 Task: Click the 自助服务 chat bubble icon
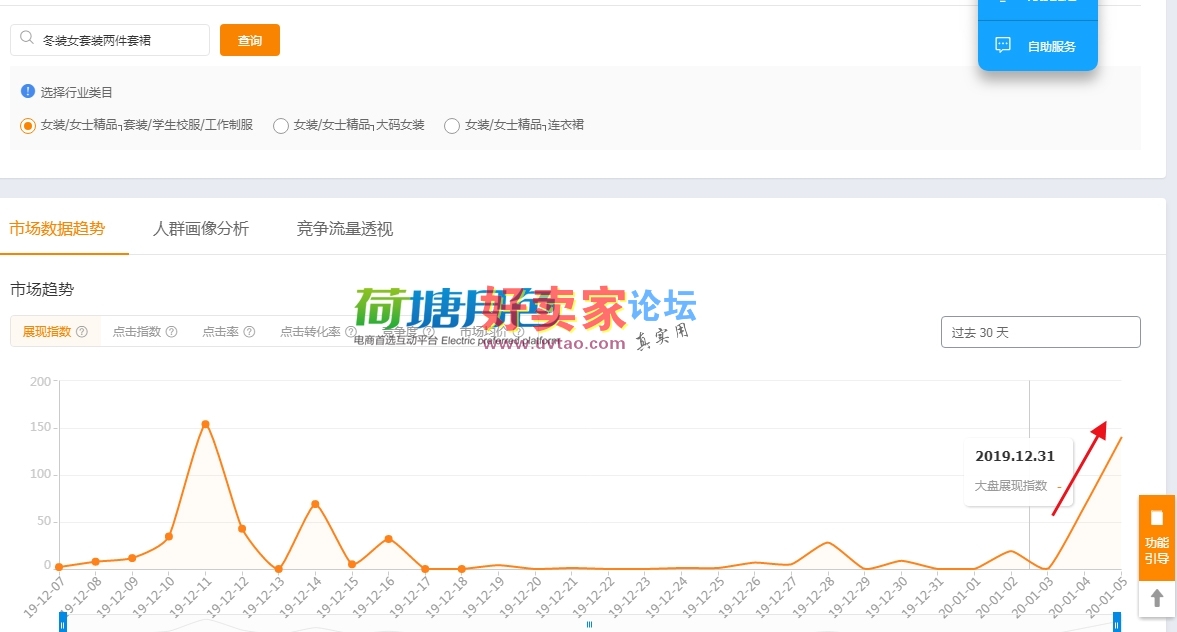[1003, 45]
